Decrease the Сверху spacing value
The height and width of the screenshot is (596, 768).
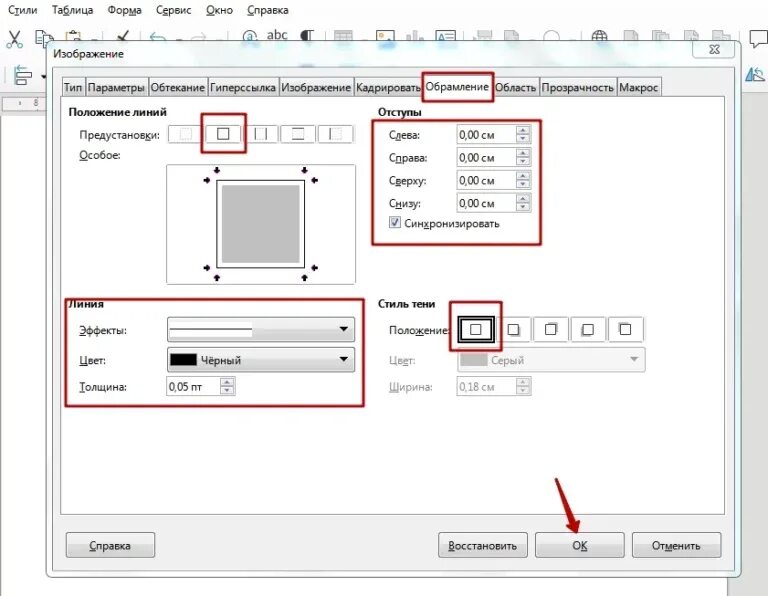pos(523,185)
